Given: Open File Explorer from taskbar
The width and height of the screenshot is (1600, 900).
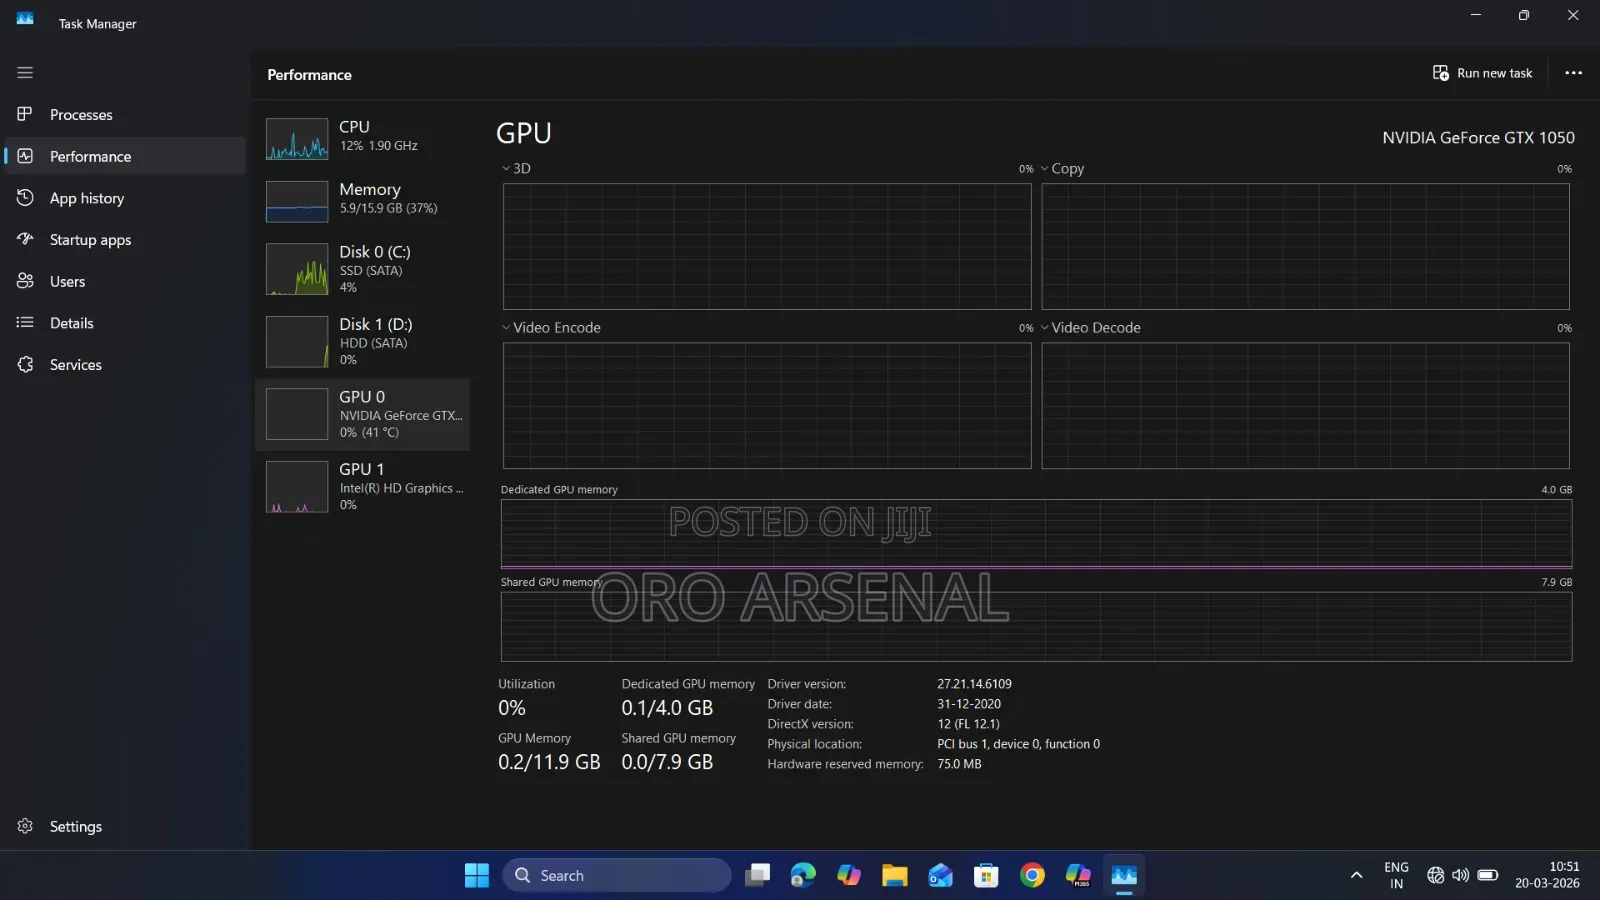Looking at the screenshot, I should (x=894, y=876).
